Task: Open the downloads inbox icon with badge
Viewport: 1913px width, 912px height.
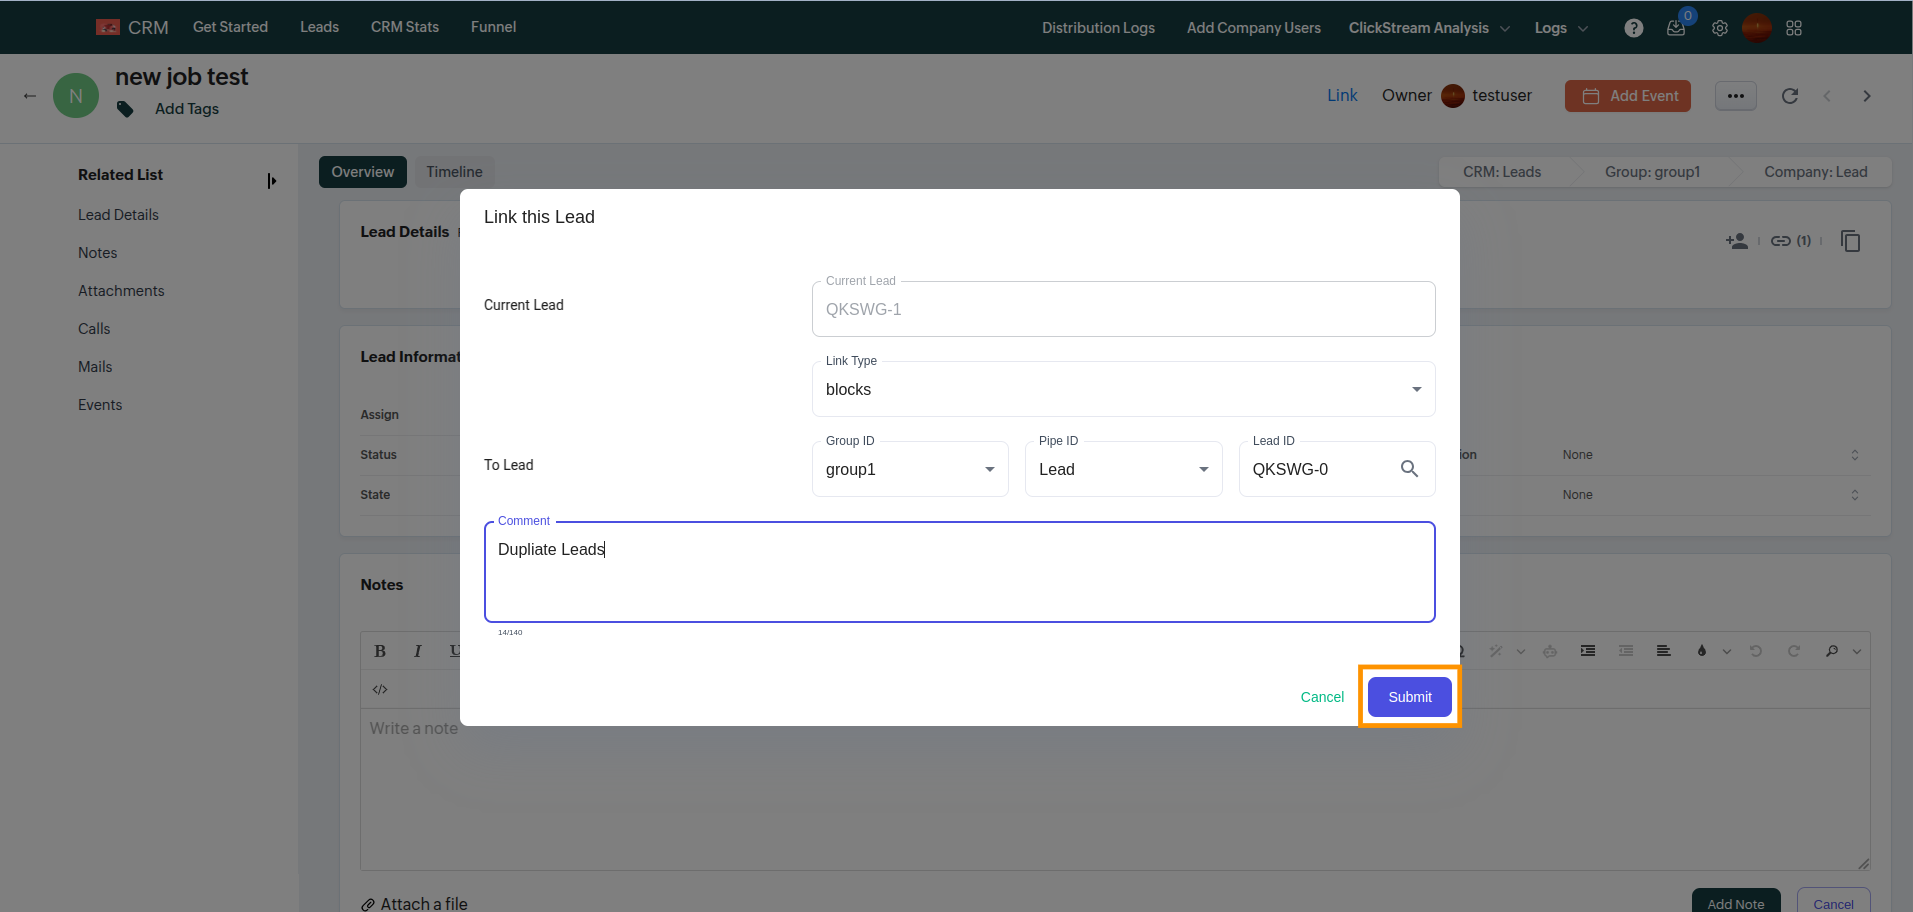Action: (1676, 28)
